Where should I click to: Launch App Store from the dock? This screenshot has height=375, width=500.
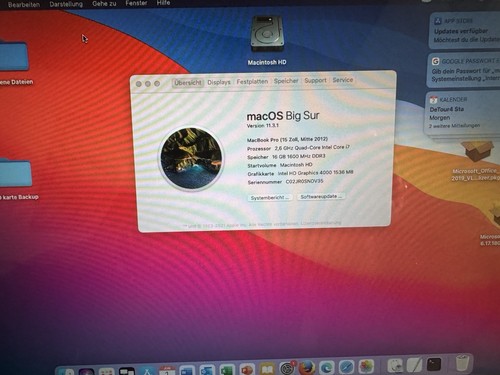(x=147, y=371)
